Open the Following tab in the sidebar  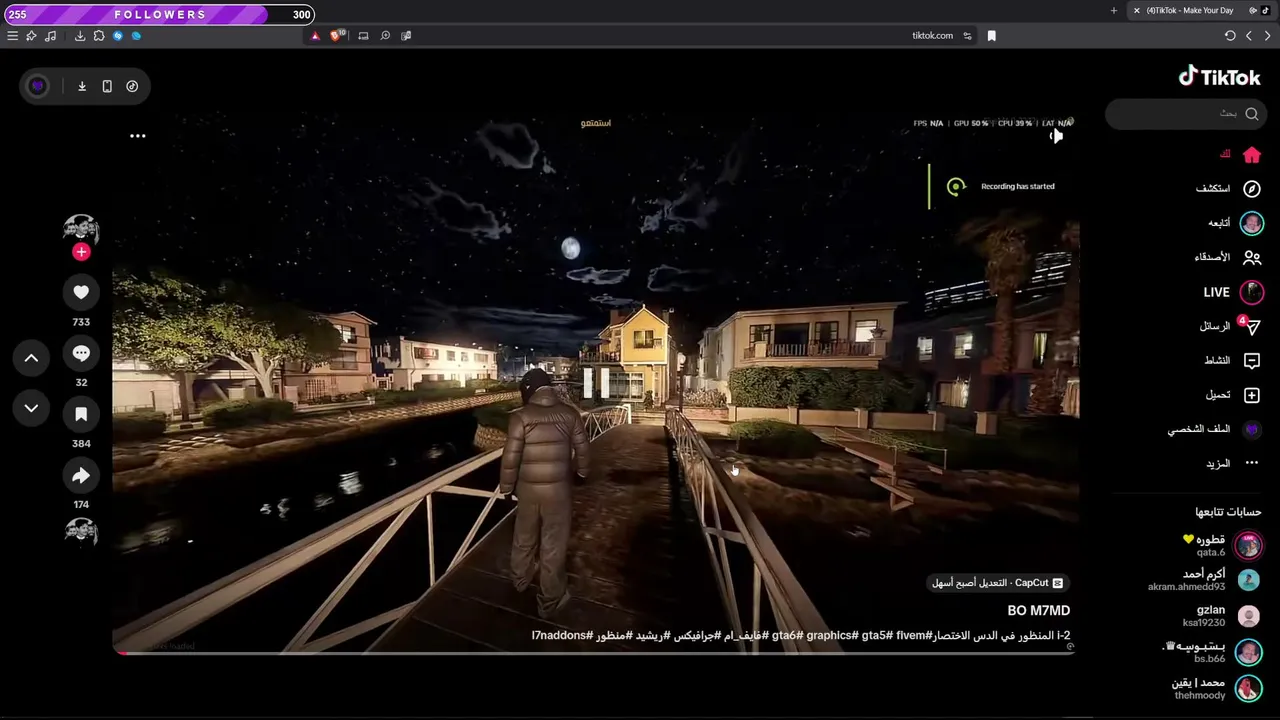(1235, 223)
